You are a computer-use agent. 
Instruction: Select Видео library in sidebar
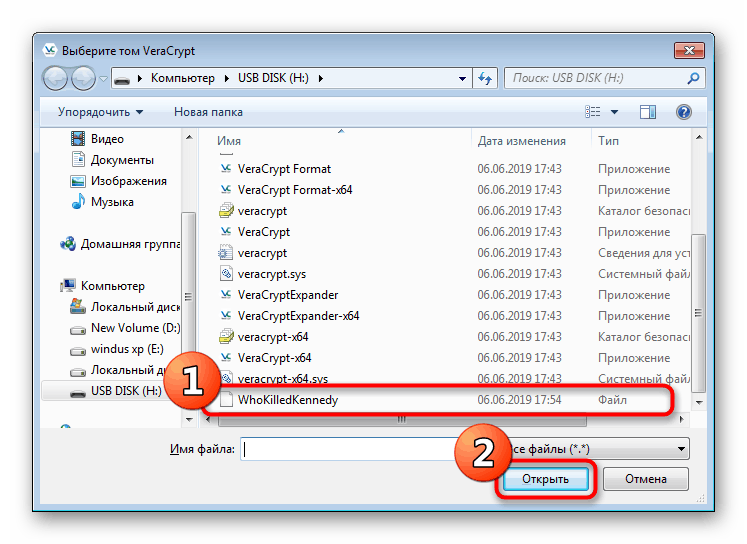tap(98, 139)
